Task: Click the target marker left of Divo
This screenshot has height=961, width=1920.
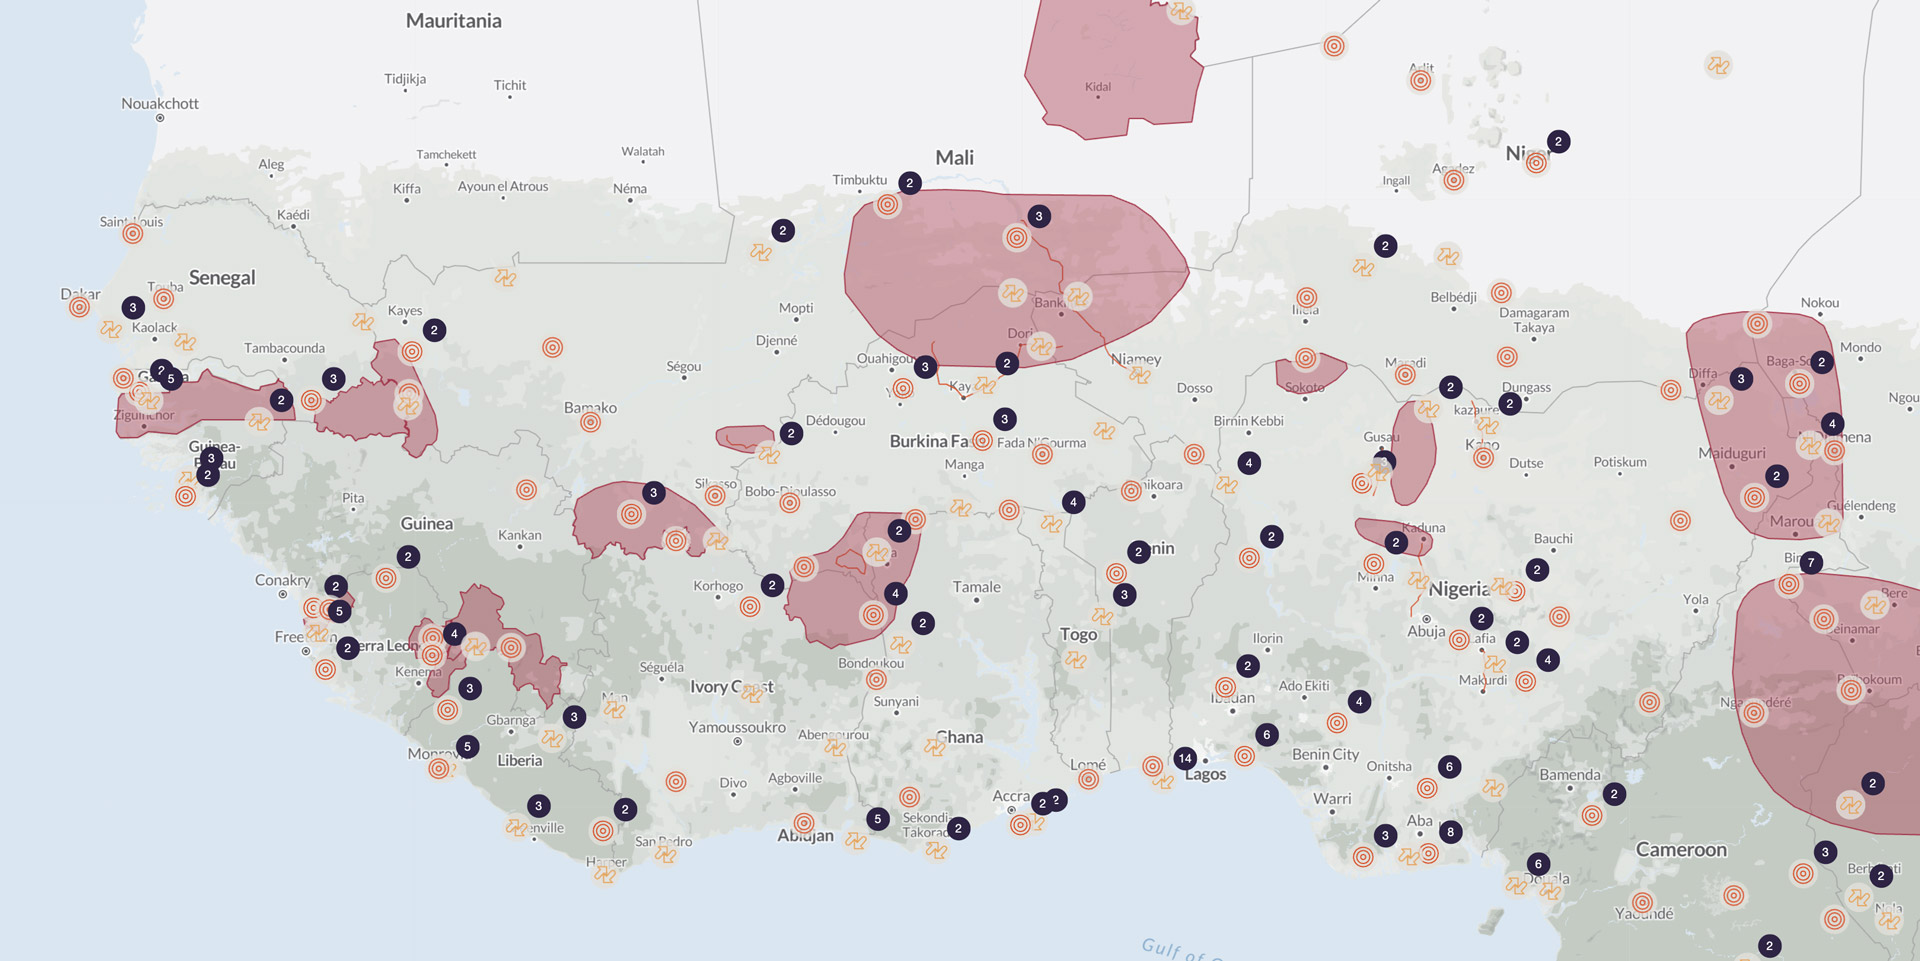Action: click(677, 782)
